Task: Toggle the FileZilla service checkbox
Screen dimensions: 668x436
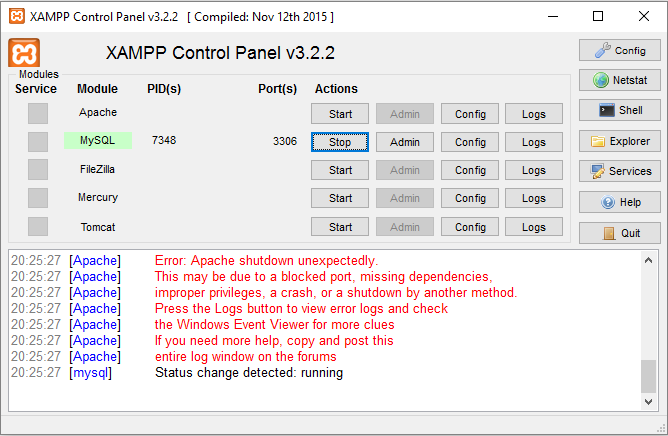Action: (38, 170)
